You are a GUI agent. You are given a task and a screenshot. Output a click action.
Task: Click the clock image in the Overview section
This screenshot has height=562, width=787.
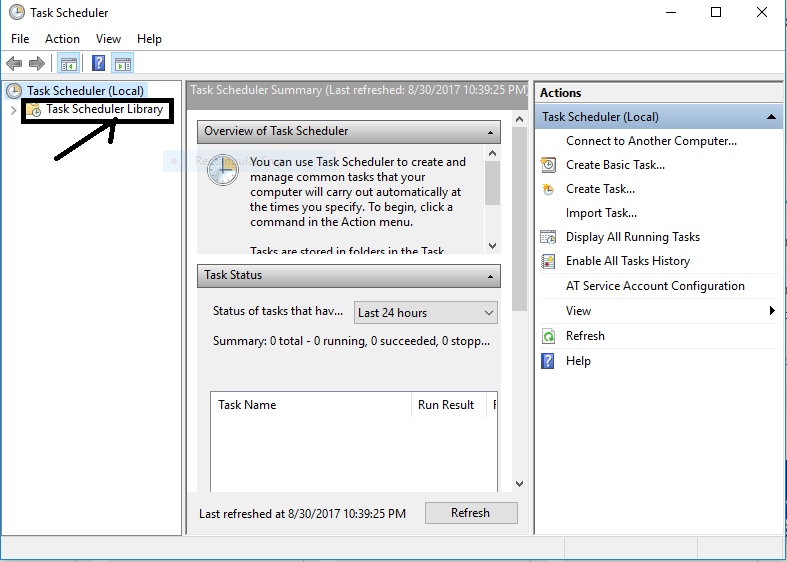point(223,170)
